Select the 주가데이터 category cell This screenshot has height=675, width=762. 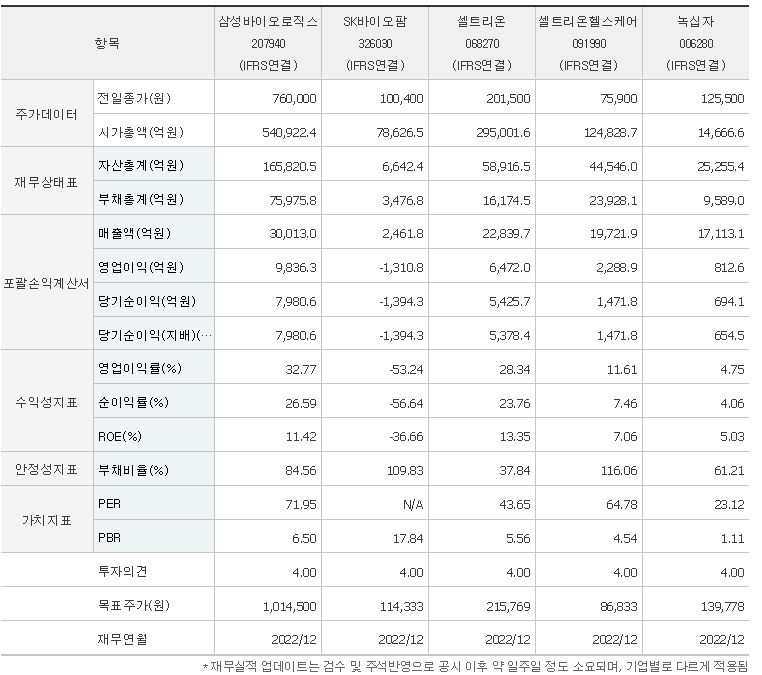click(x=47, y=114)
